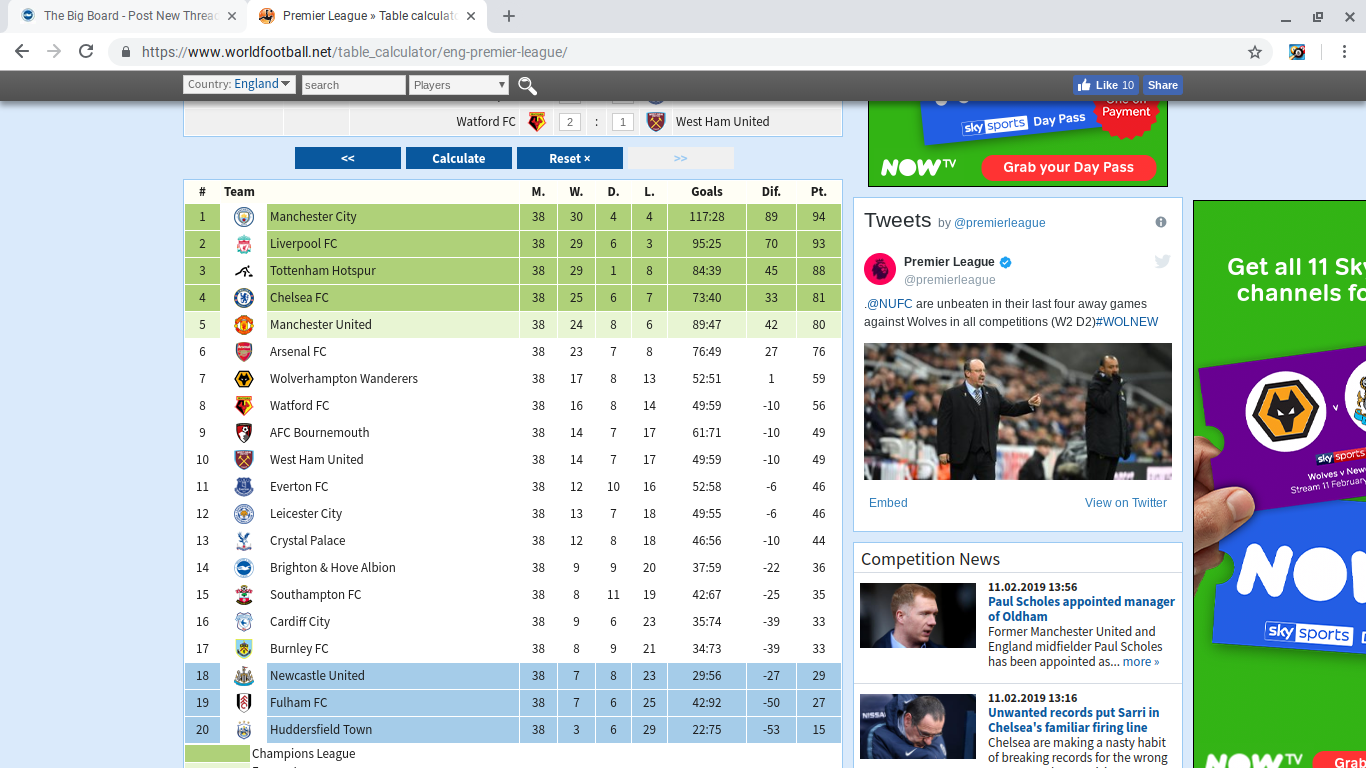Click the Liverpool FC club crest

[244, 244]
